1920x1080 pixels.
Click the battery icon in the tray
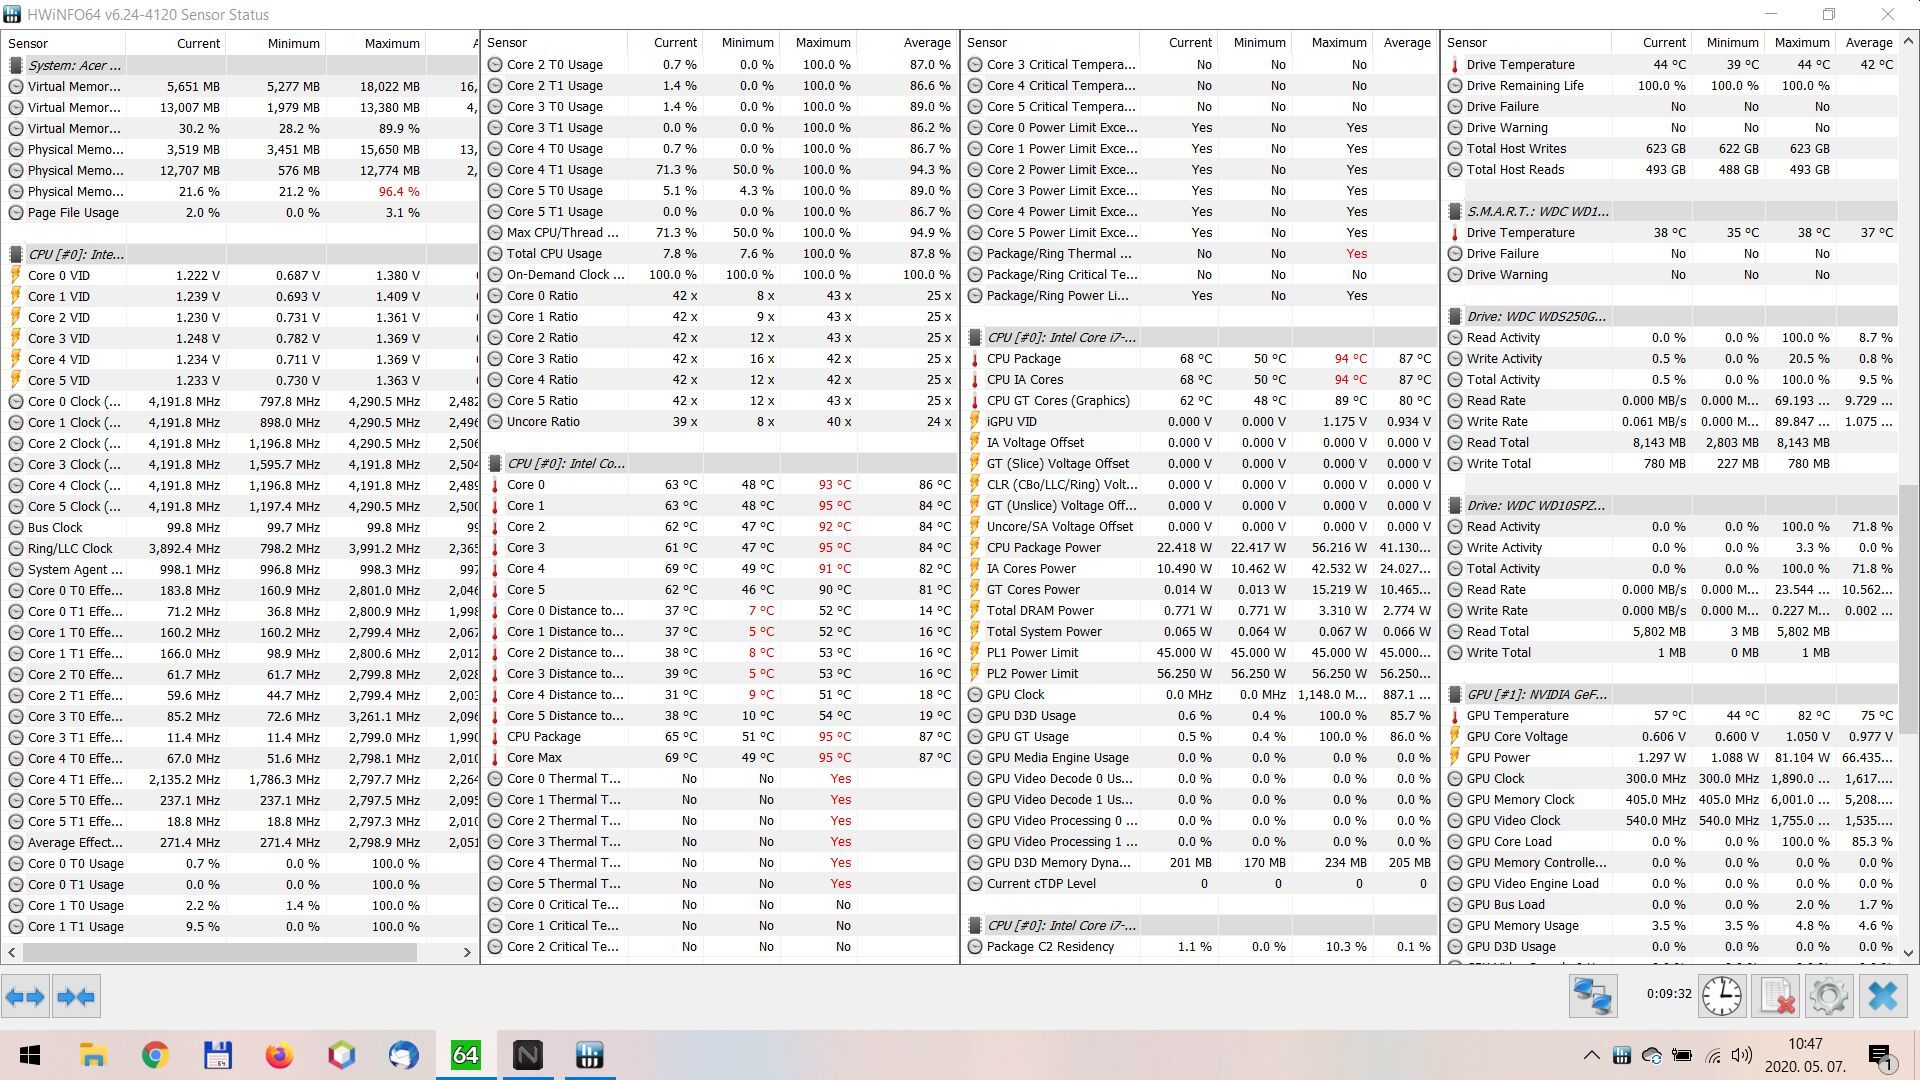[1682, 1055]
